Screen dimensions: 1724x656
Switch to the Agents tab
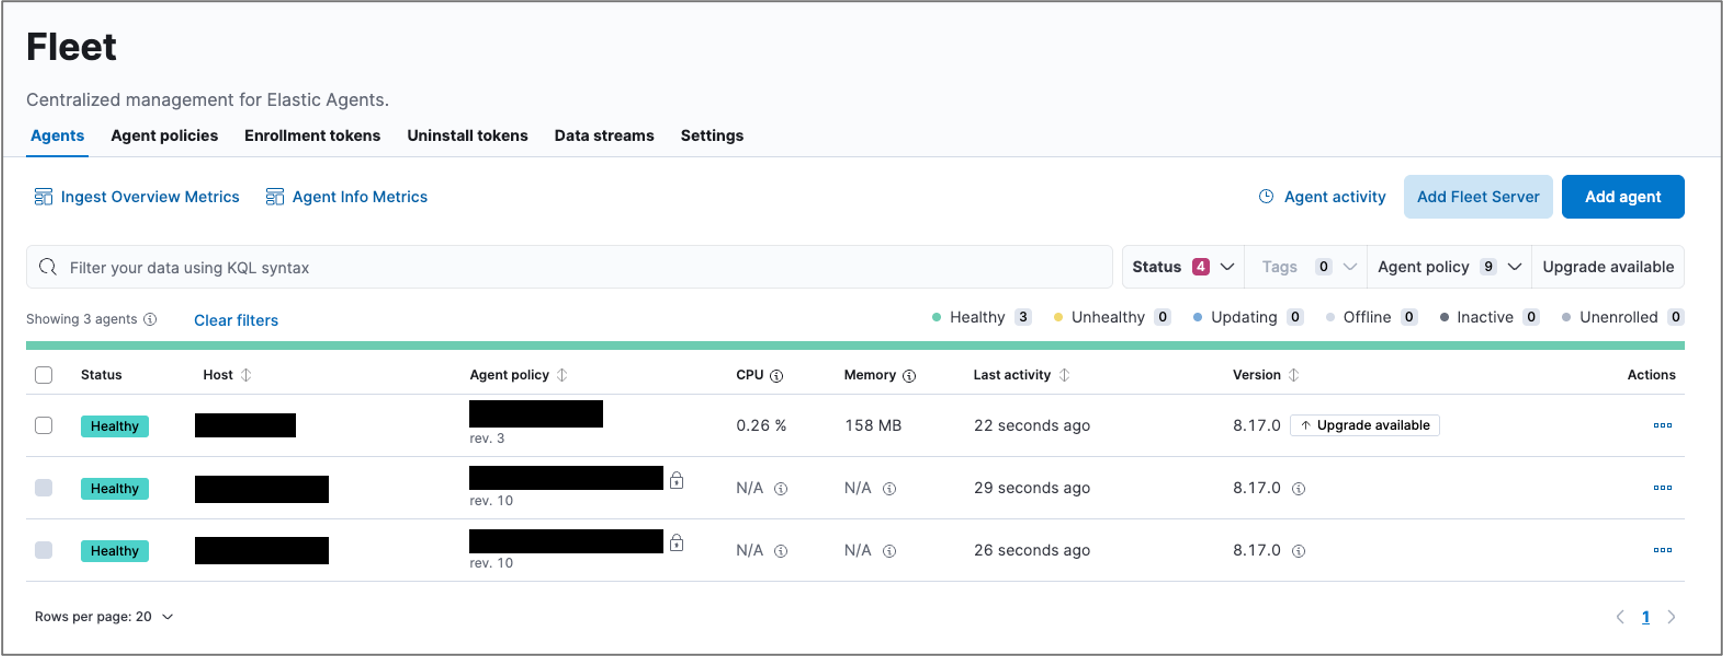[x=57, y=135]
